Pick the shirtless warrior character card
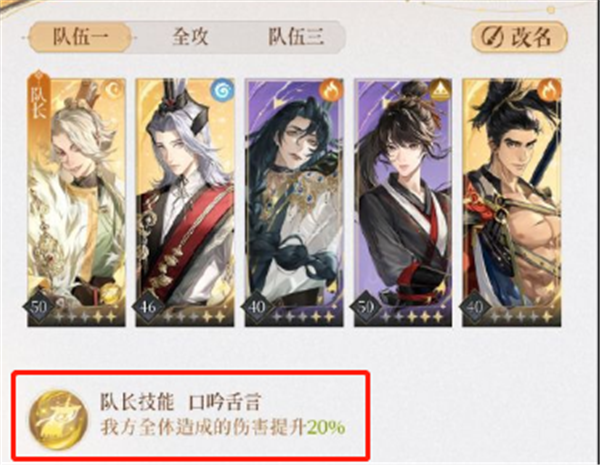600x465 pixels. (512, 202)
